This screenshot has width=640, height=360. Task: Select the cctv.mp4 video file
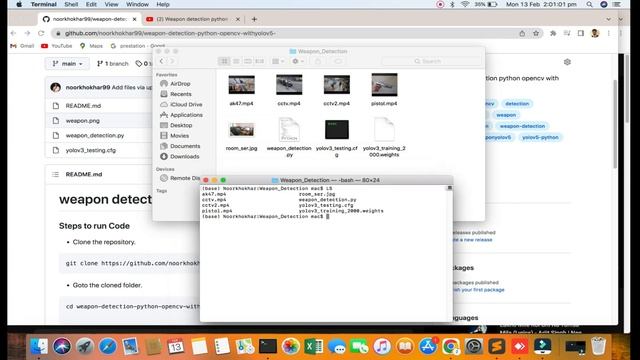coord(289,85)
